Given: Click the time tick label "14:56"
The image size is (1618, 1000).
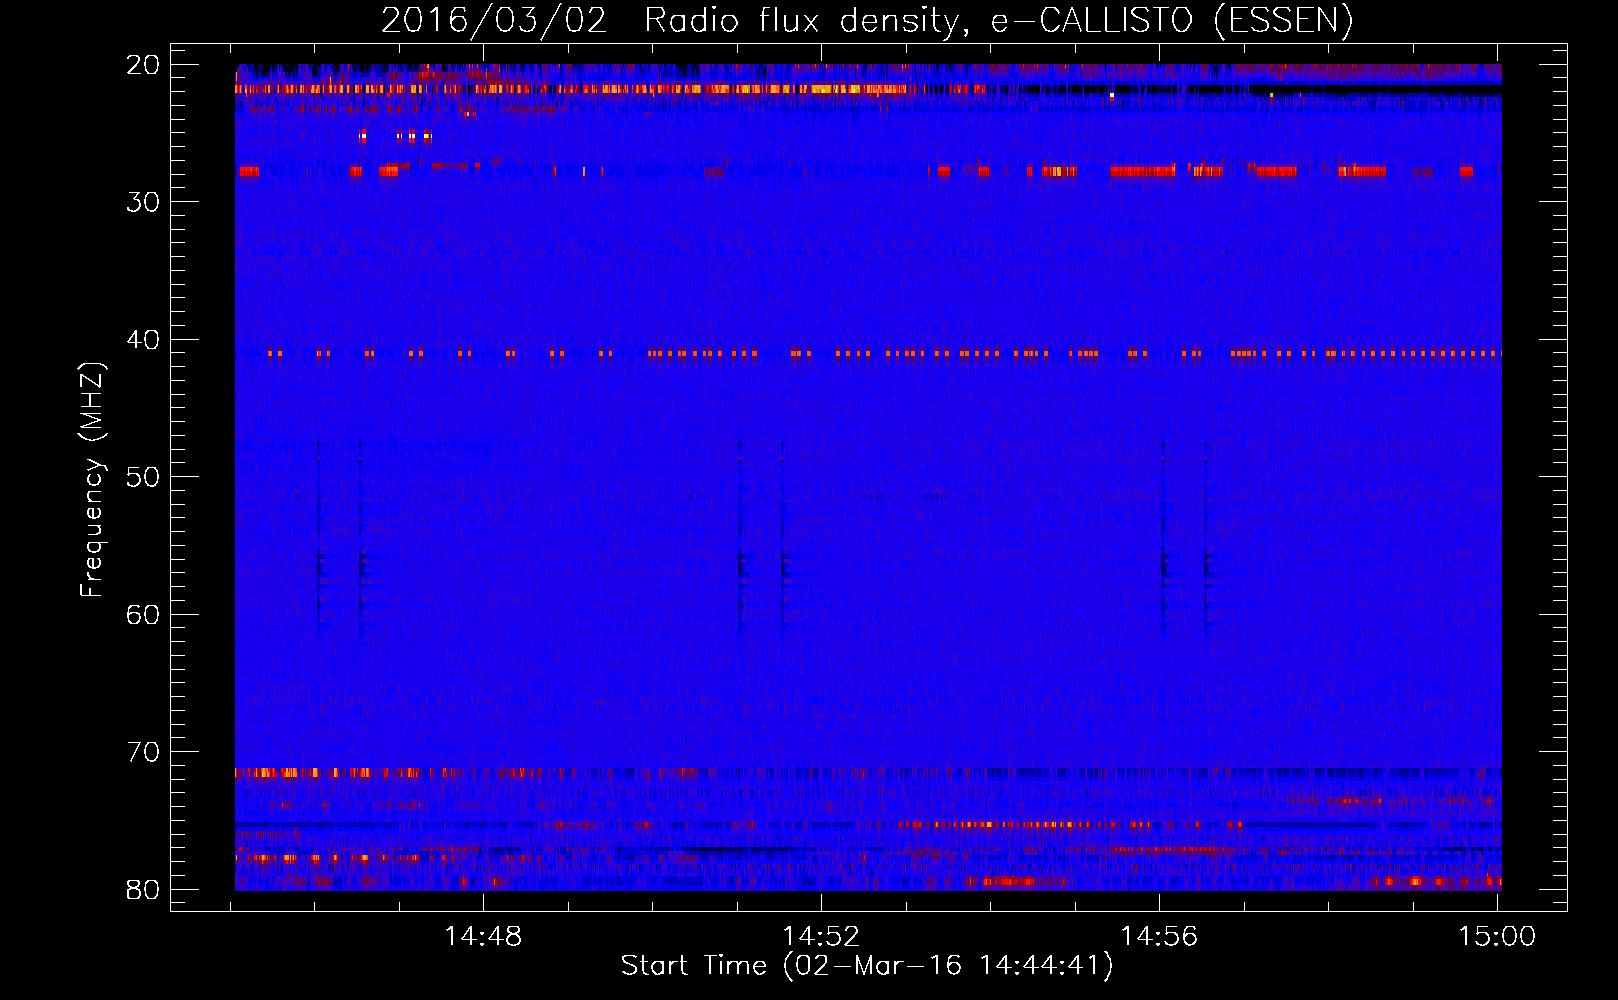Looking at the screenshot, I should tap(1159, 937).
